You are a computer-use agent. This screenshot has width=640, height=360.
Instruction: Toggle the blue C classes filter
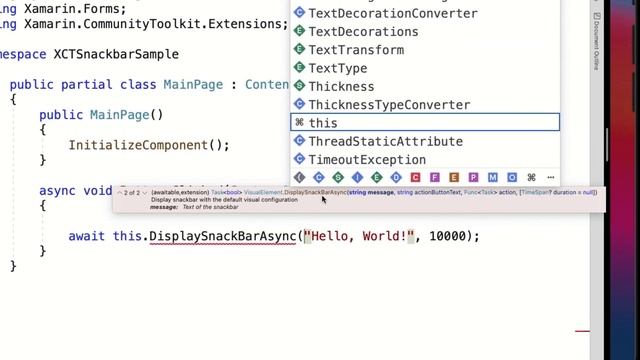coord(319,178)
